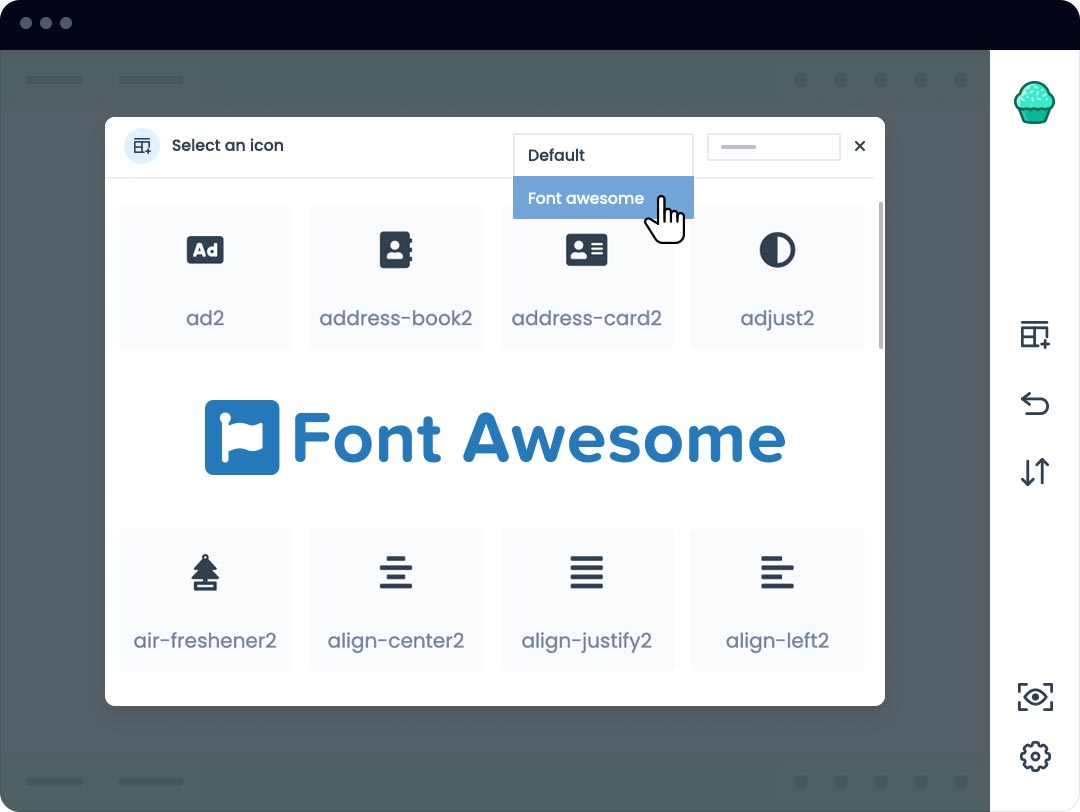Click the "align-center2" label
Viewport: 1080px width, 812px height.
pos(396,641)
